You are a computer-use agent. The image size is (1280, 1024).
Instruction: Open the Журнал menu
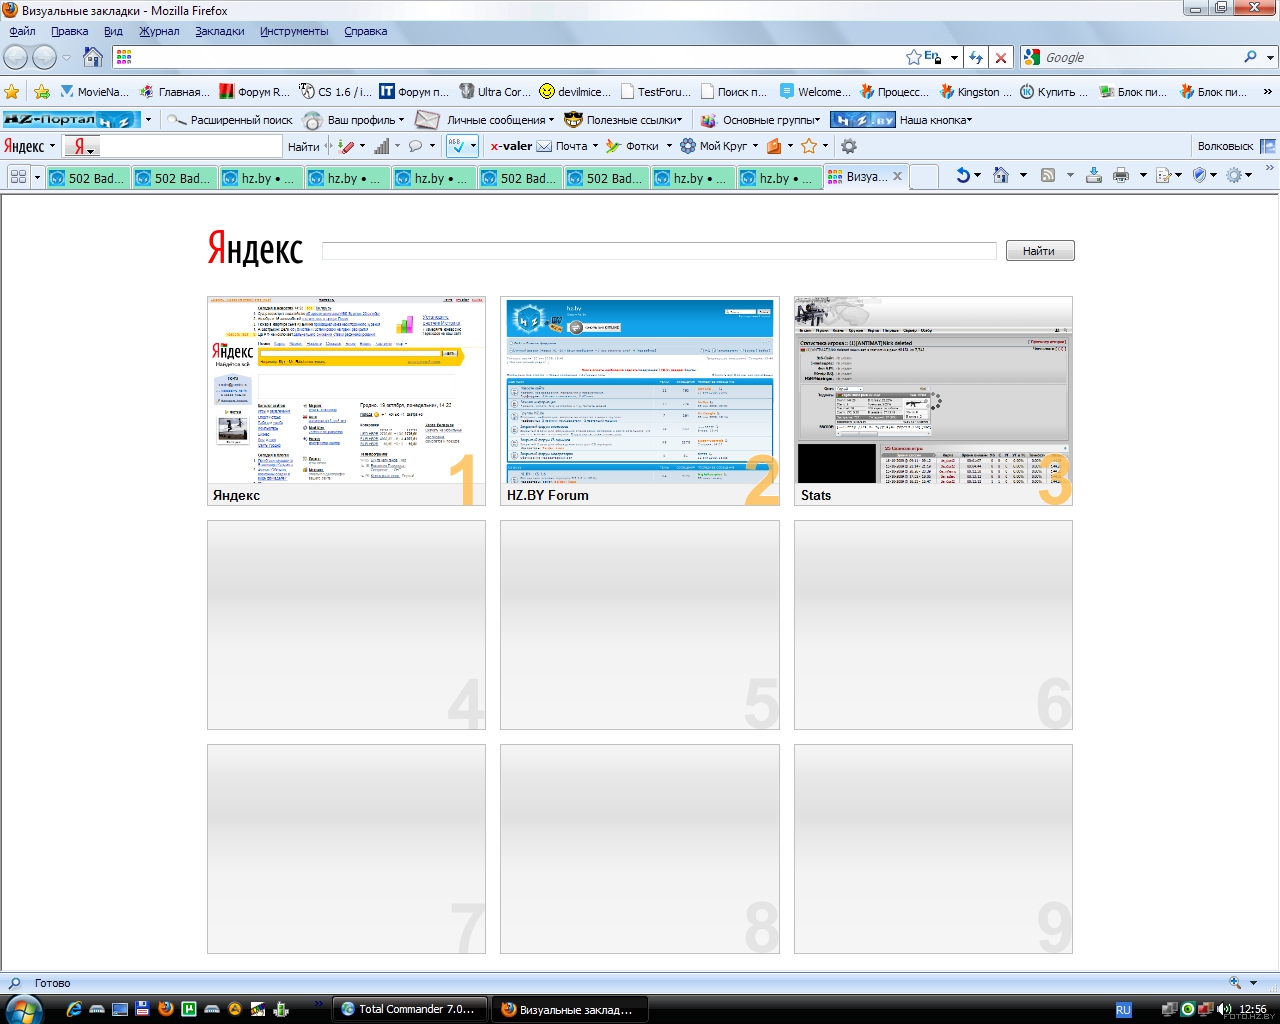[159, 31]
